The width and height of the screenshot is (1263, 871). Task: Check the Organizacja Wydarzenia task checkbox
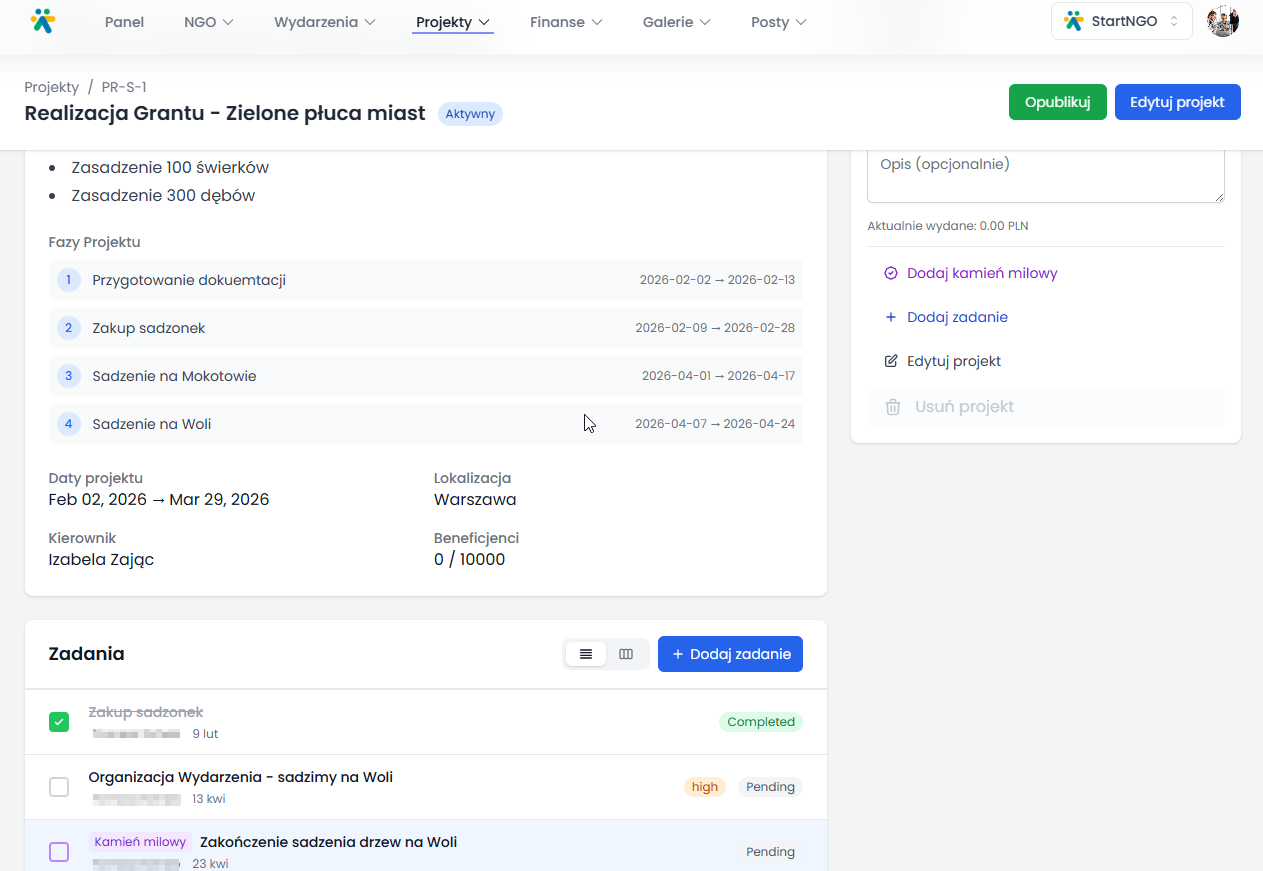pos(59,787)
